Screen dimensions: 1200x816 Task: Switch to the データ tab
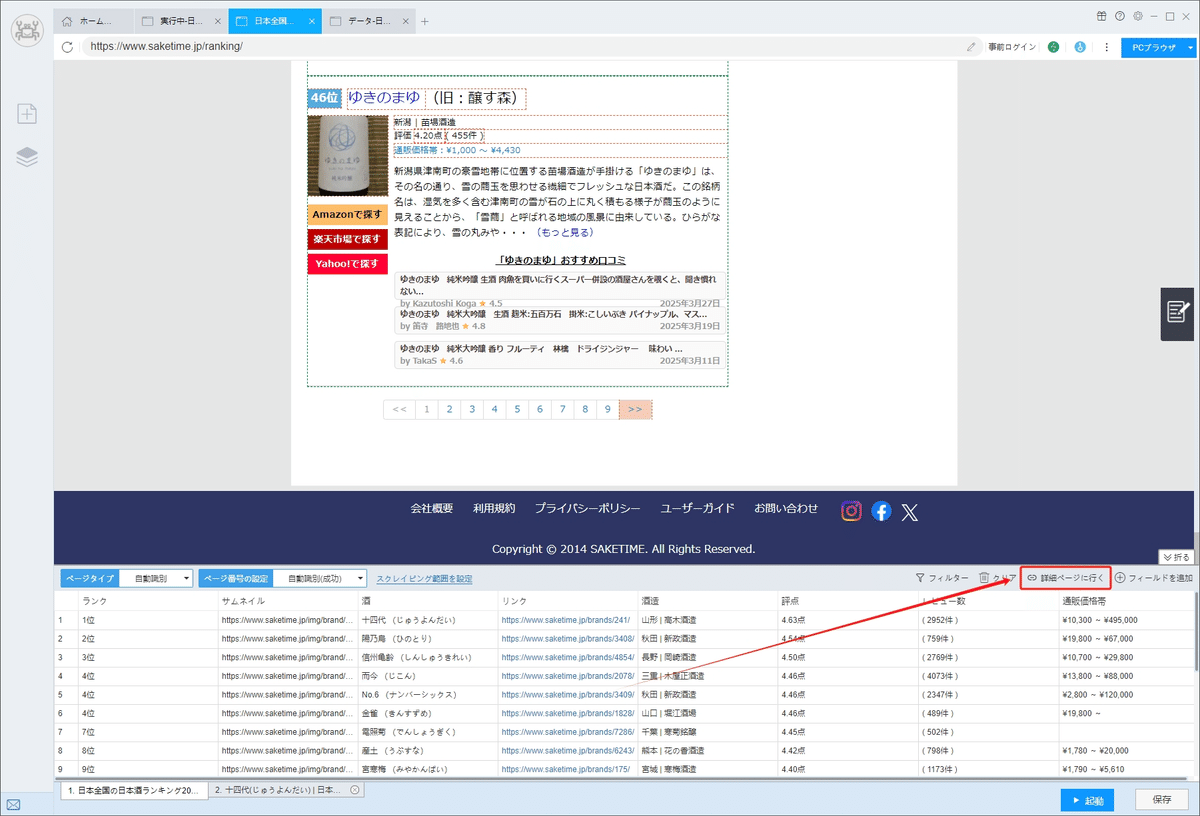pyautogui.click(x=371, y=21)
